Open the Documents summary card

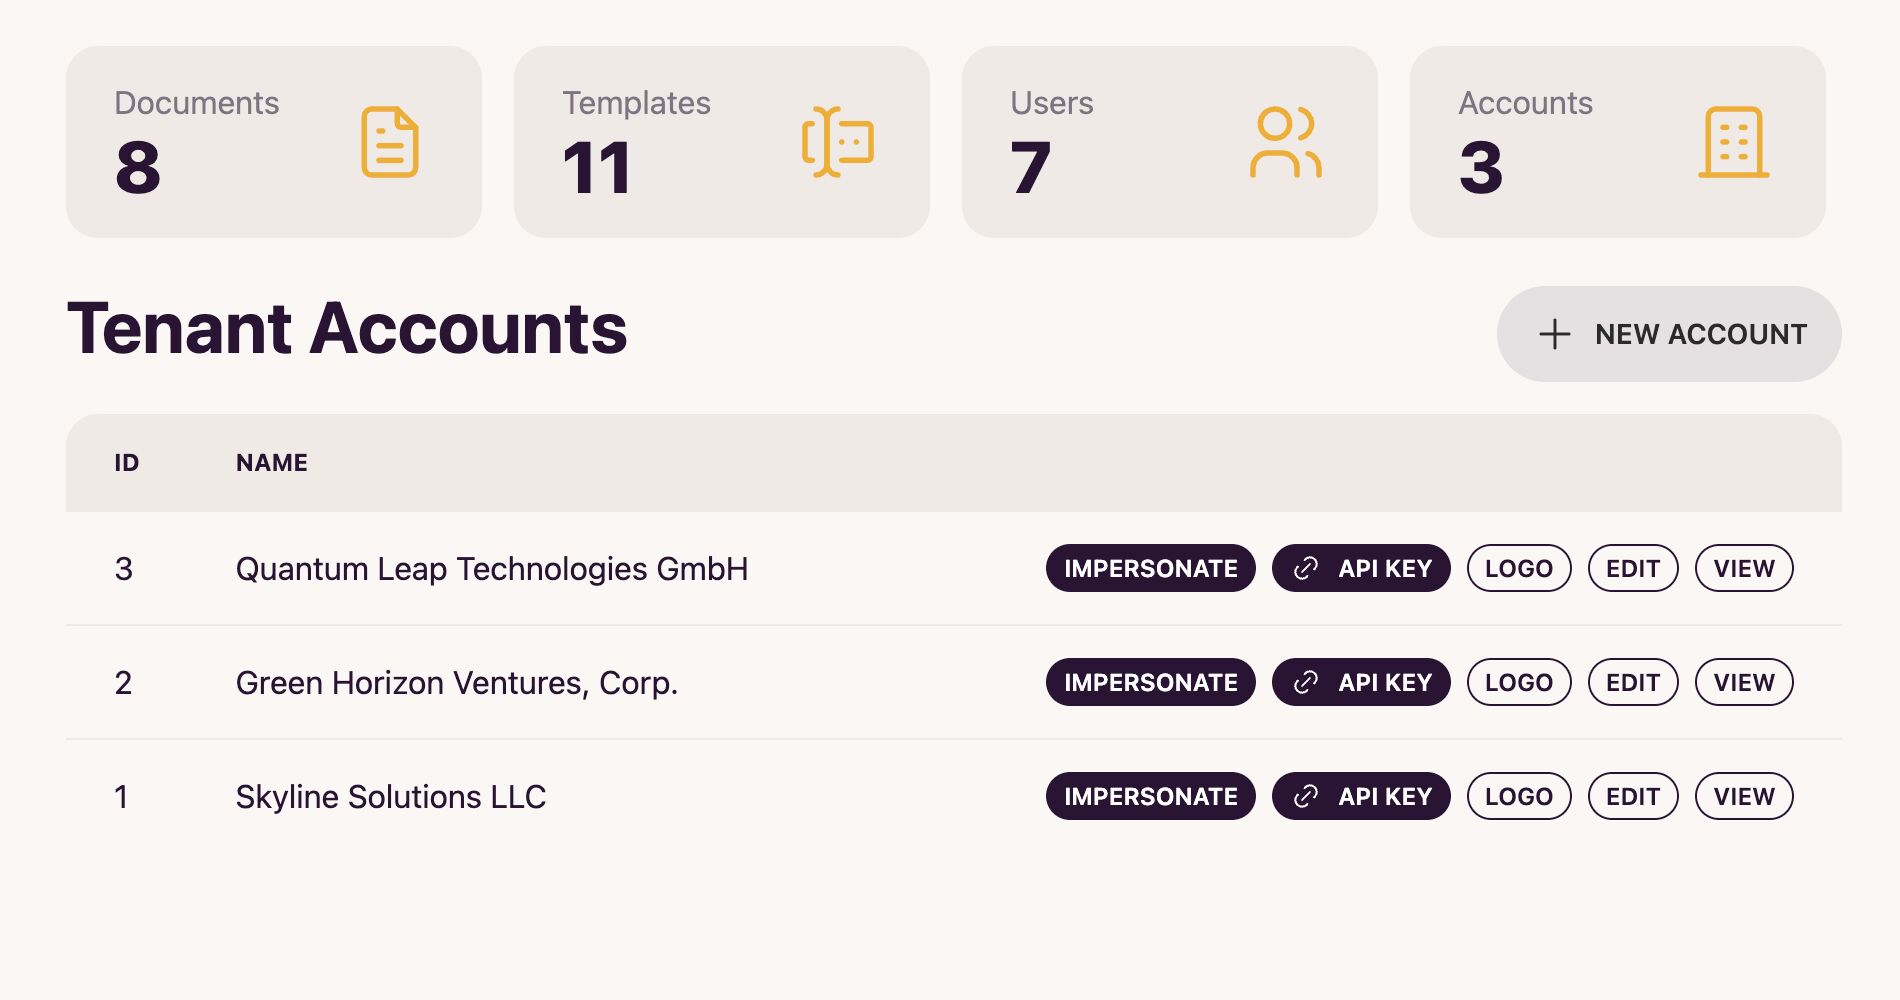coord(274,142)
